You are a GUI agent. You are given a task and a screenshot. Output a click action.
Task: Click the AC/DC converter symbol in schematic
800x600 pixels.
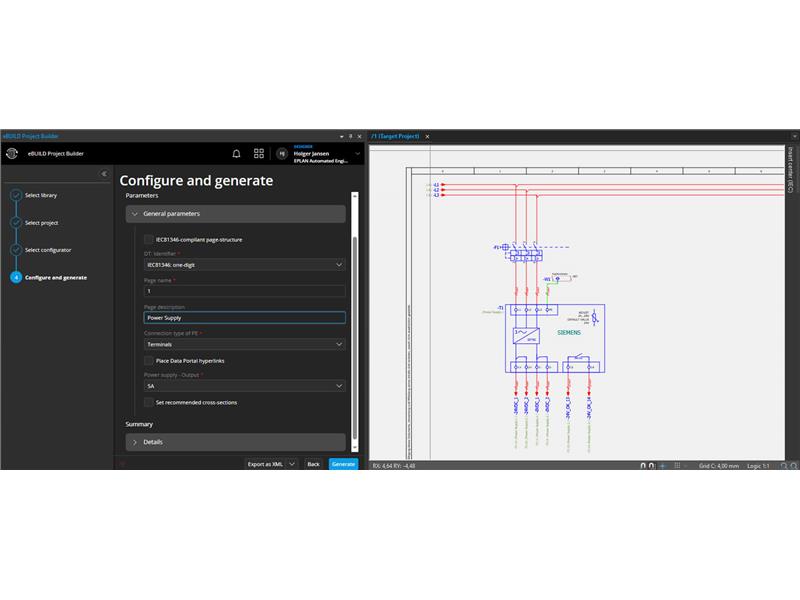coord(526,336)
